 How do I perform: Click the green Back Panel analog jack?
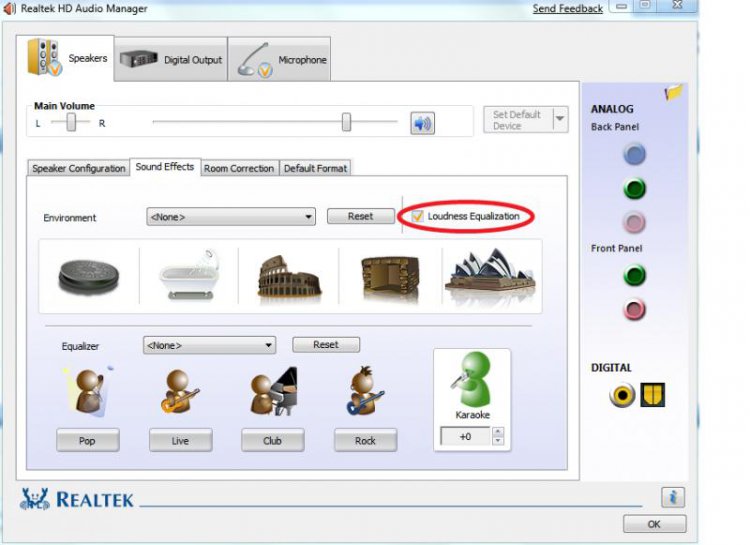(x=634, y=189)
